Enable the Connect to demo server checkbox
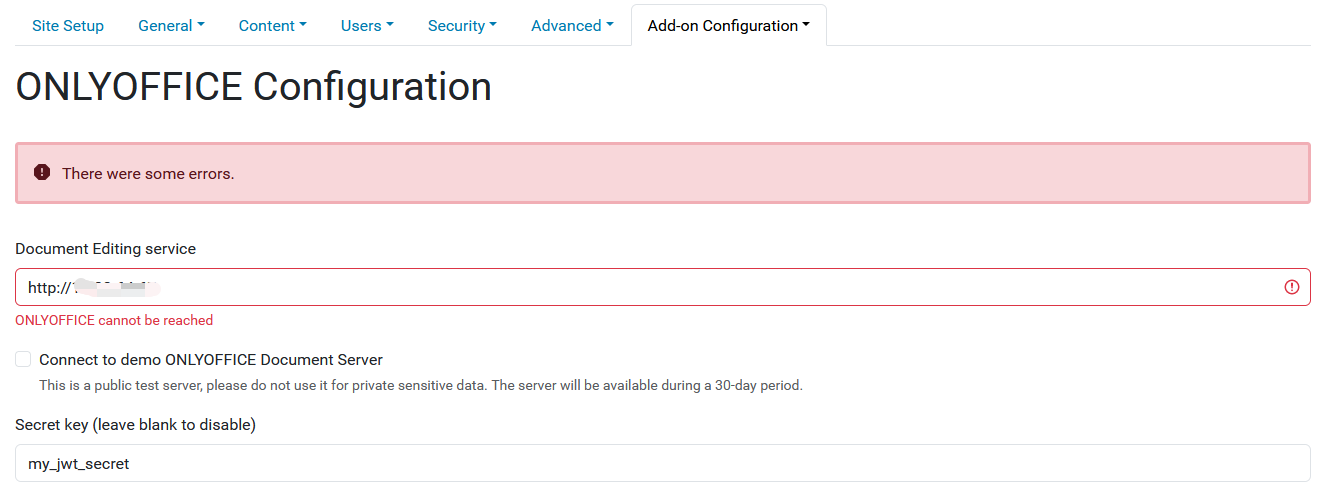Screen dimensions: 1321x492 click(23, 359)
